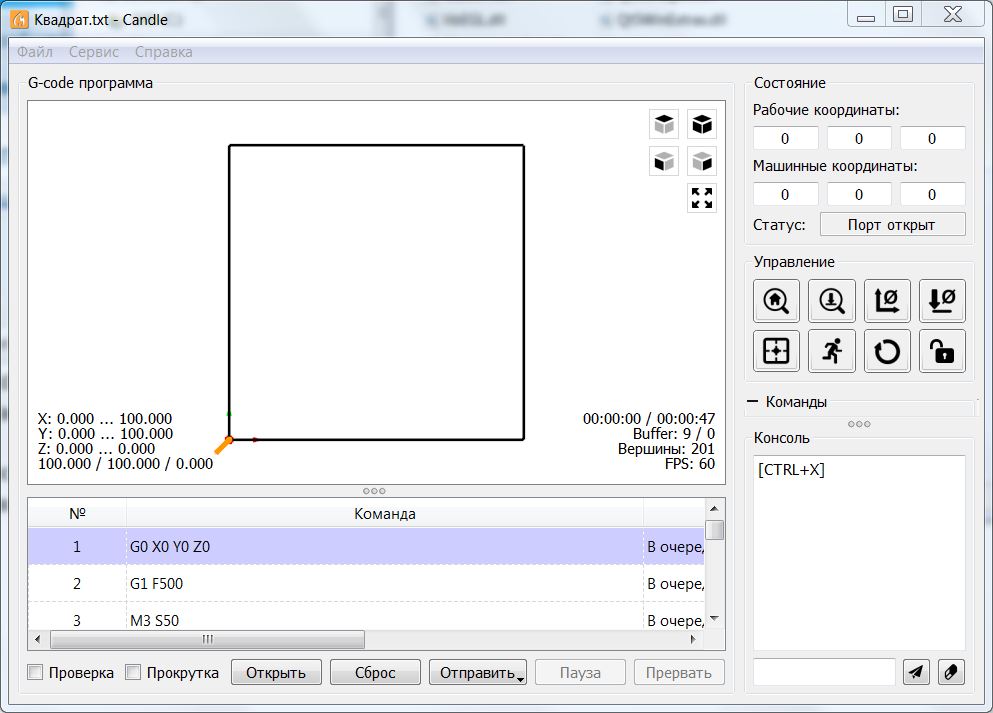Click the table scroll right arrow
Viewport: 993px width, 713px height.
tap(693, 640)
